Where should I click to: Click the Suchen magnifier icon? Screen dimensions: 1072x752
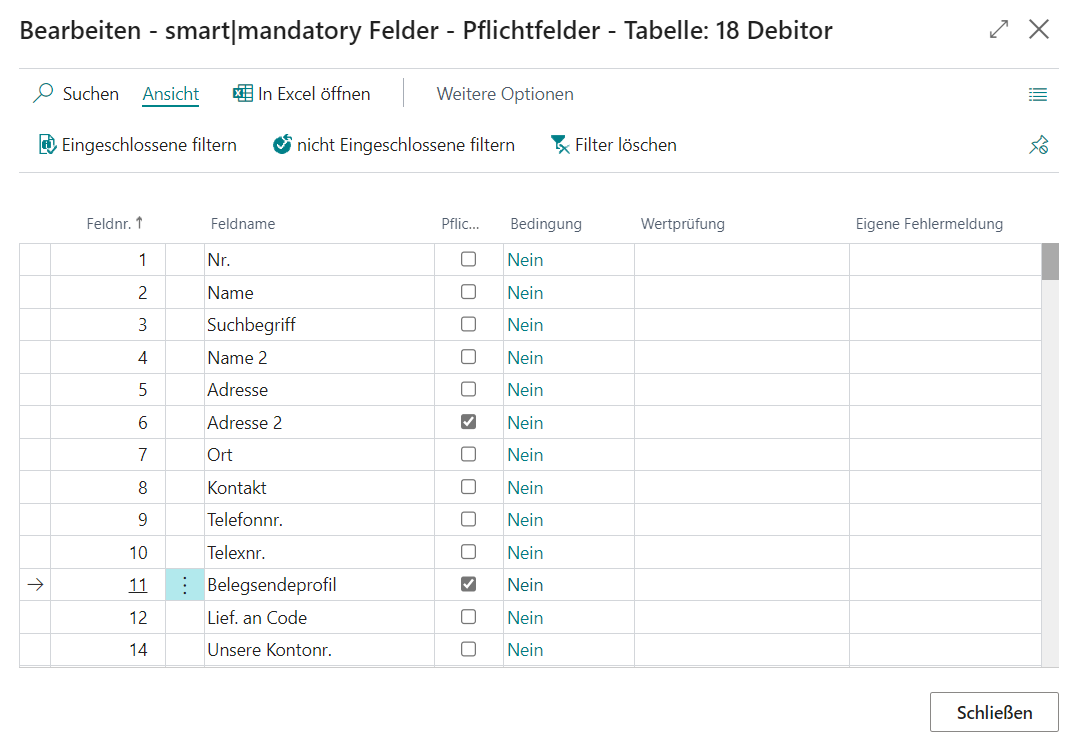(42, 93)
